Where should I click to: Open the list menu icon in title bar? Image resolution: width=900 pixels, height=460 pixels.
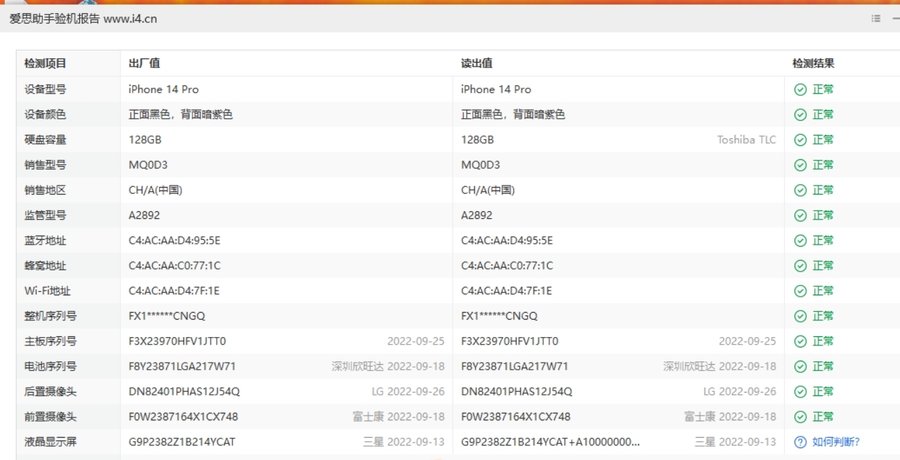[875, 18]
